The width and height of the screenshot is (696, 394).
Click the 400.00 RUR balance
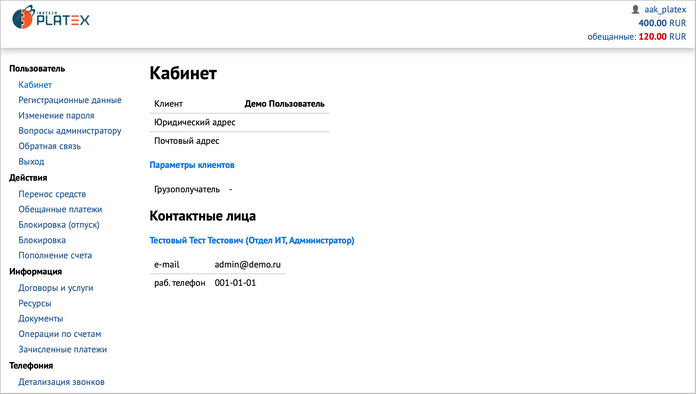click(x=662, y=23)
